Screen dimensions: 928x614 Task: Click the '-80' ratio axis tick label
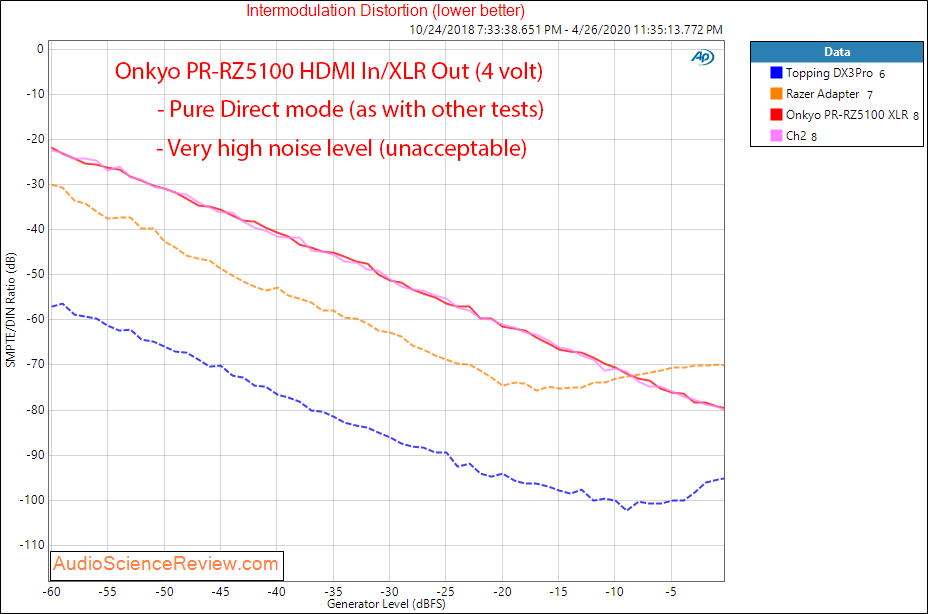35,409
